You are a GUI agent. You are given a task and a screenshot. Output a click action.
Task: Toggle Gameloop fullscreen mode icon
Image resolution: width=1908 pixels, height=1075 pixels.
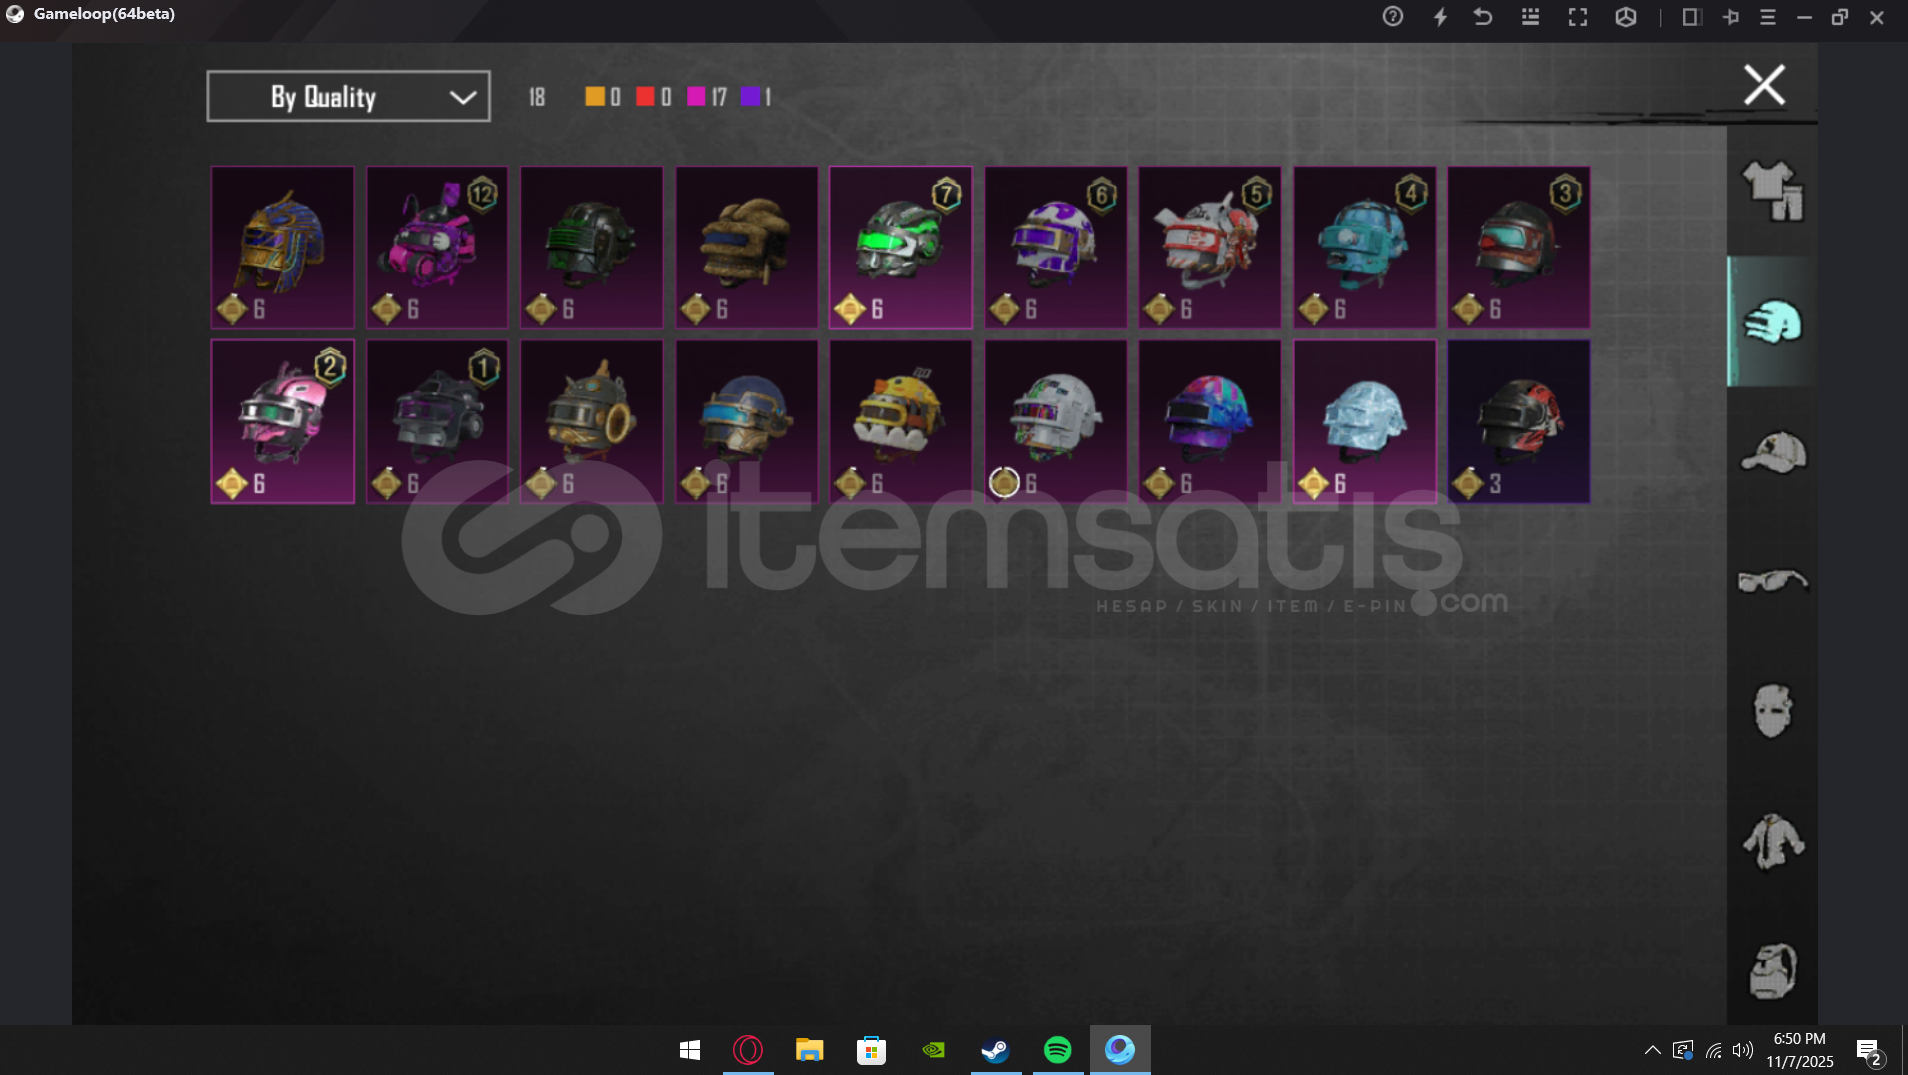click(1577, 17)
